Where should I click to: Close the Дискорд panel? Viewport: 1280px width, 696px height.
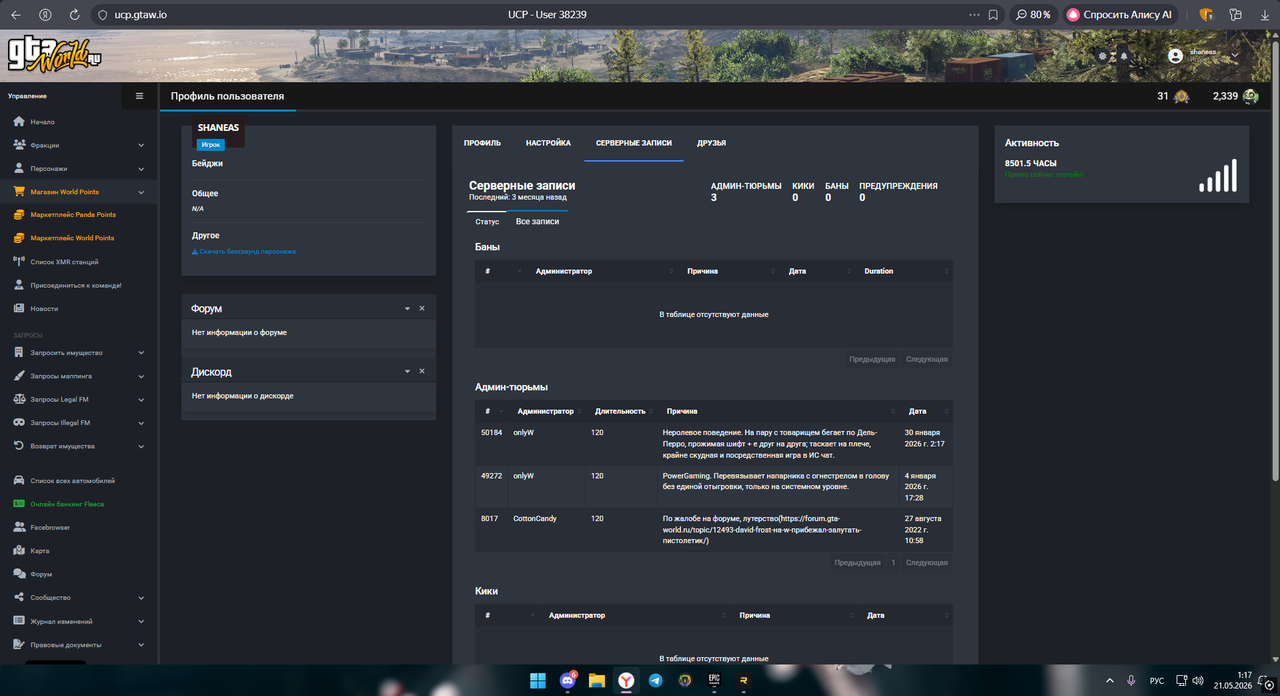click(x=422, y=371)
